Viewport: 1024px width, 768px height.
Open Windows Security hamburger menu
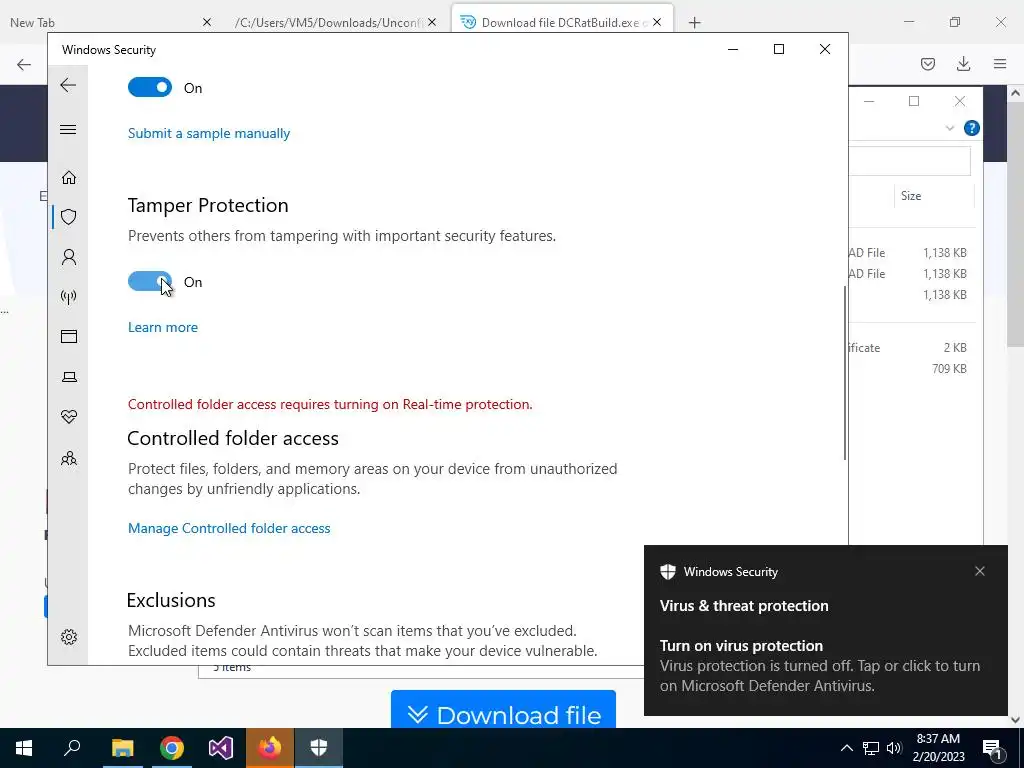click(x=68, y=129)
